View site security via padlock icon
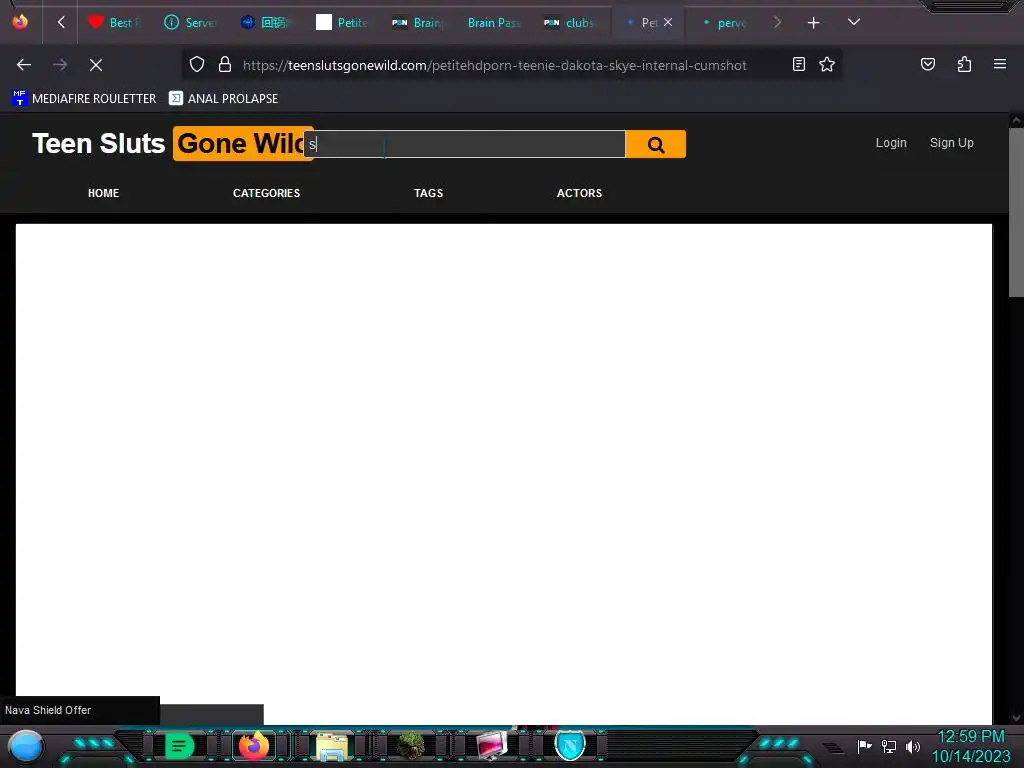 [225, 64]
